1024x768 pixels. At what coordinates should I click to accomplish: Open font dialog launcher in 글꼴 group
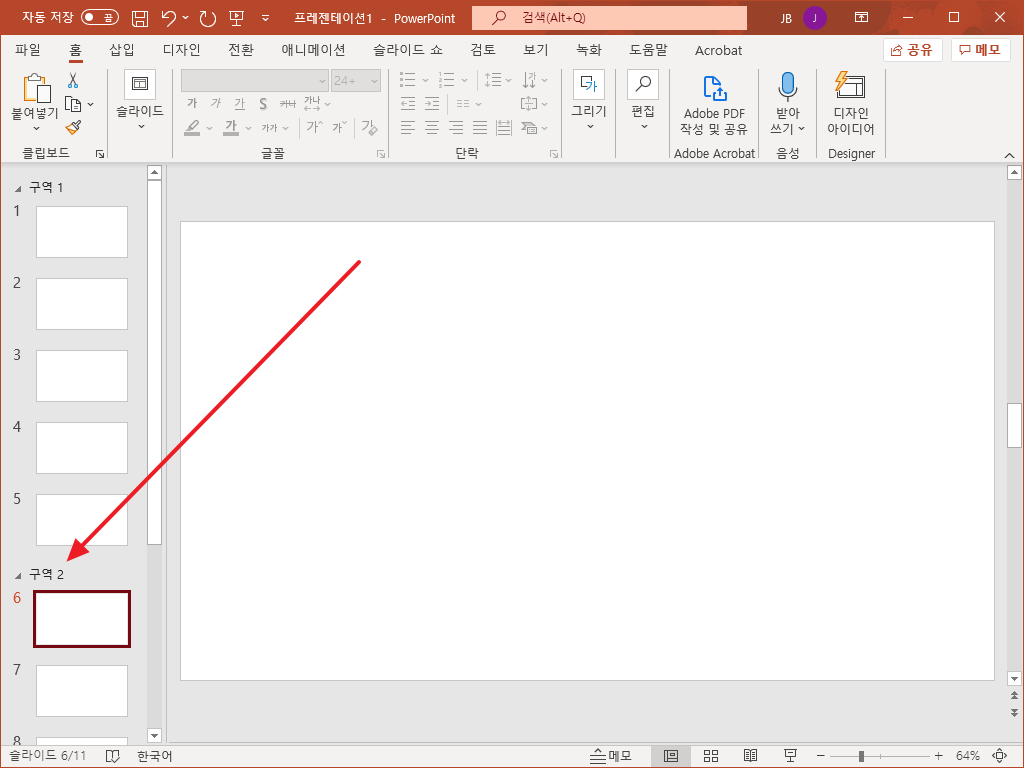click(x=381, y=154)
